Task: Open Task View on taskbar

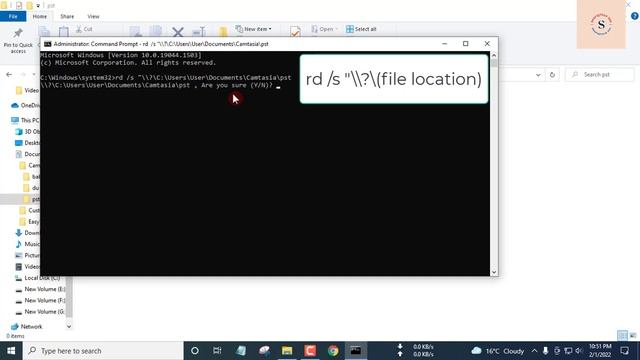Action: (217, 351)
